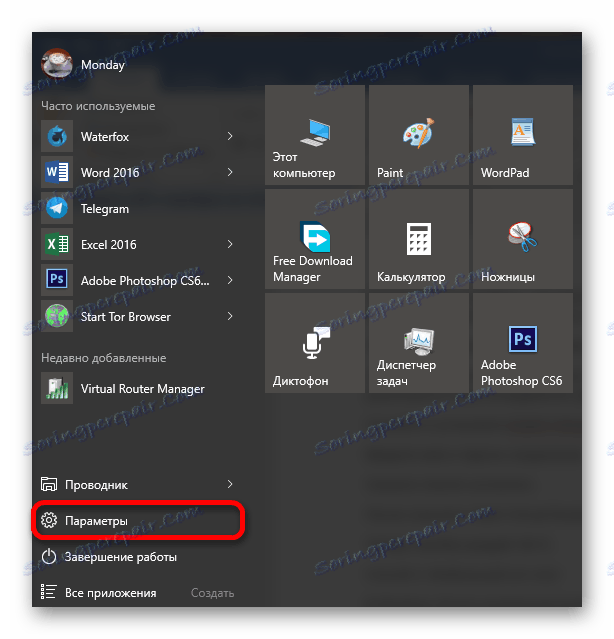614x639 pixels.
Task: Open the Диктофон voice recorder tile
Action: [315, 343]
